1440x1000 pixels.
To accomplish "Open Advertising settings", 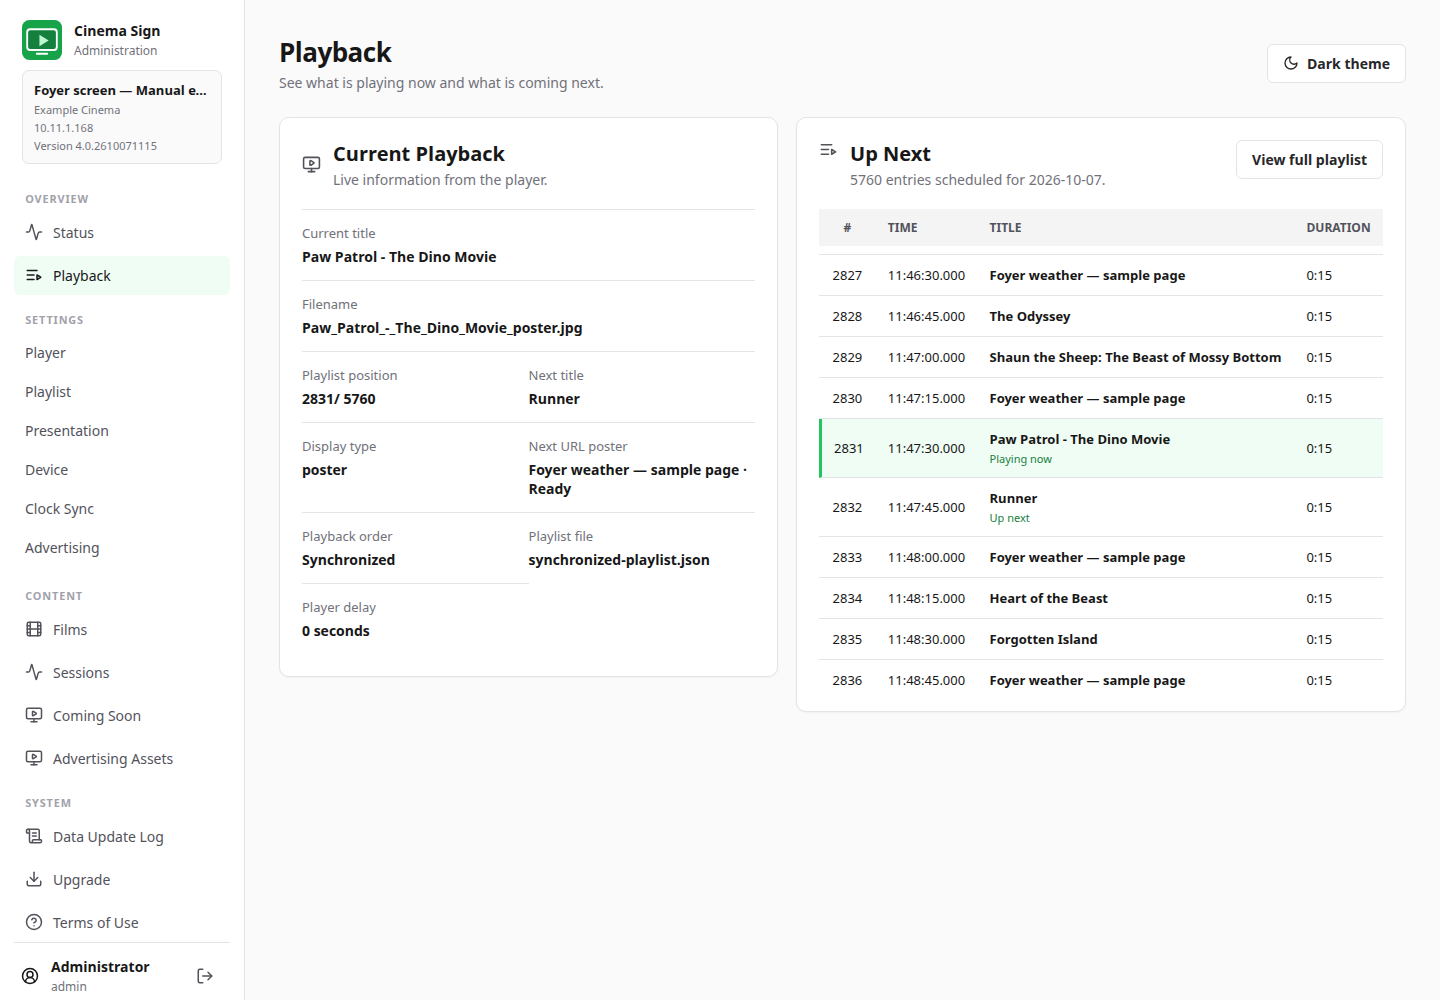I will point(122,548).
